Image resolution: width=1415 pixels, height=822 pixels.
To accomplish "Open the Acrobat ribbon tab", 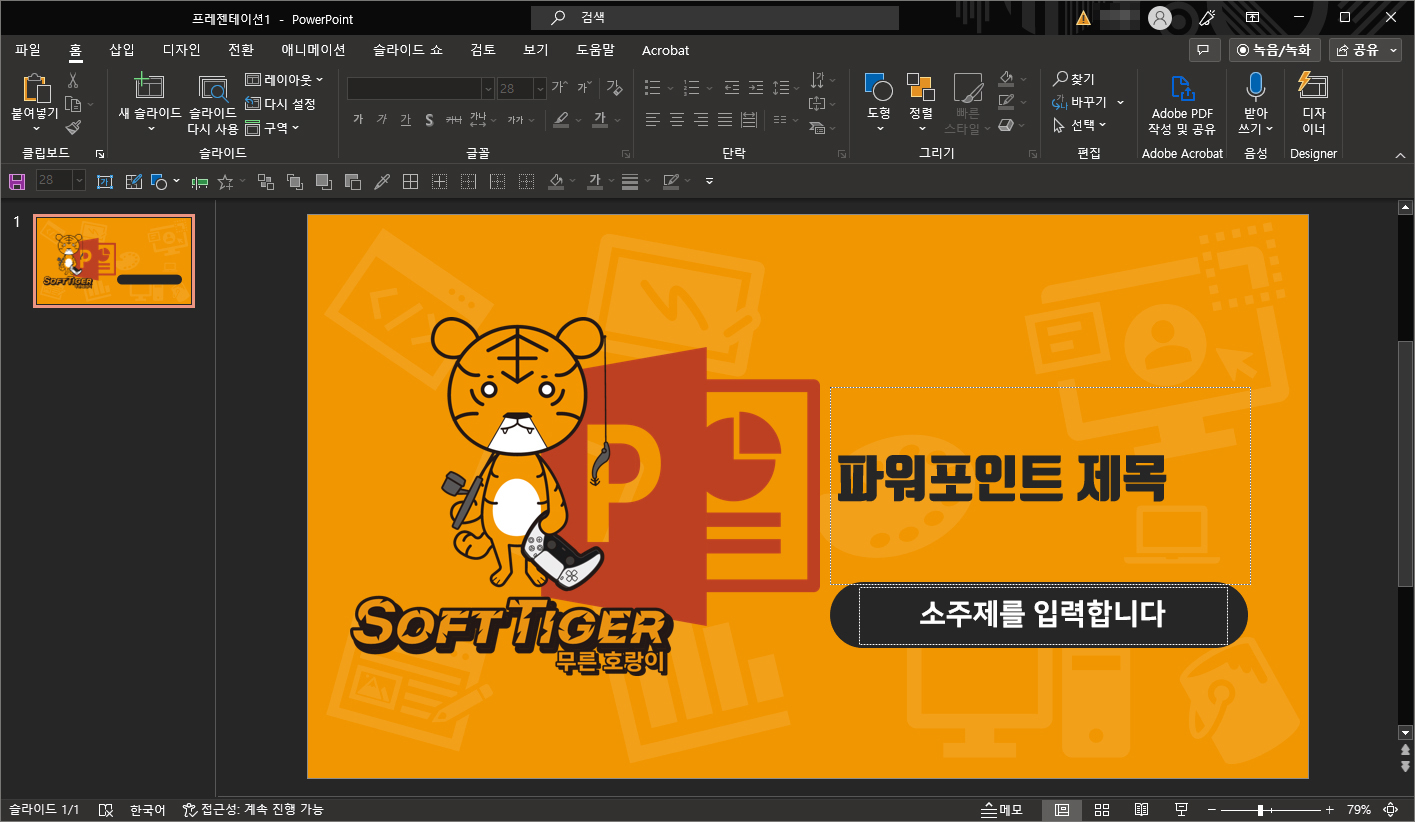I will (664, 50).
